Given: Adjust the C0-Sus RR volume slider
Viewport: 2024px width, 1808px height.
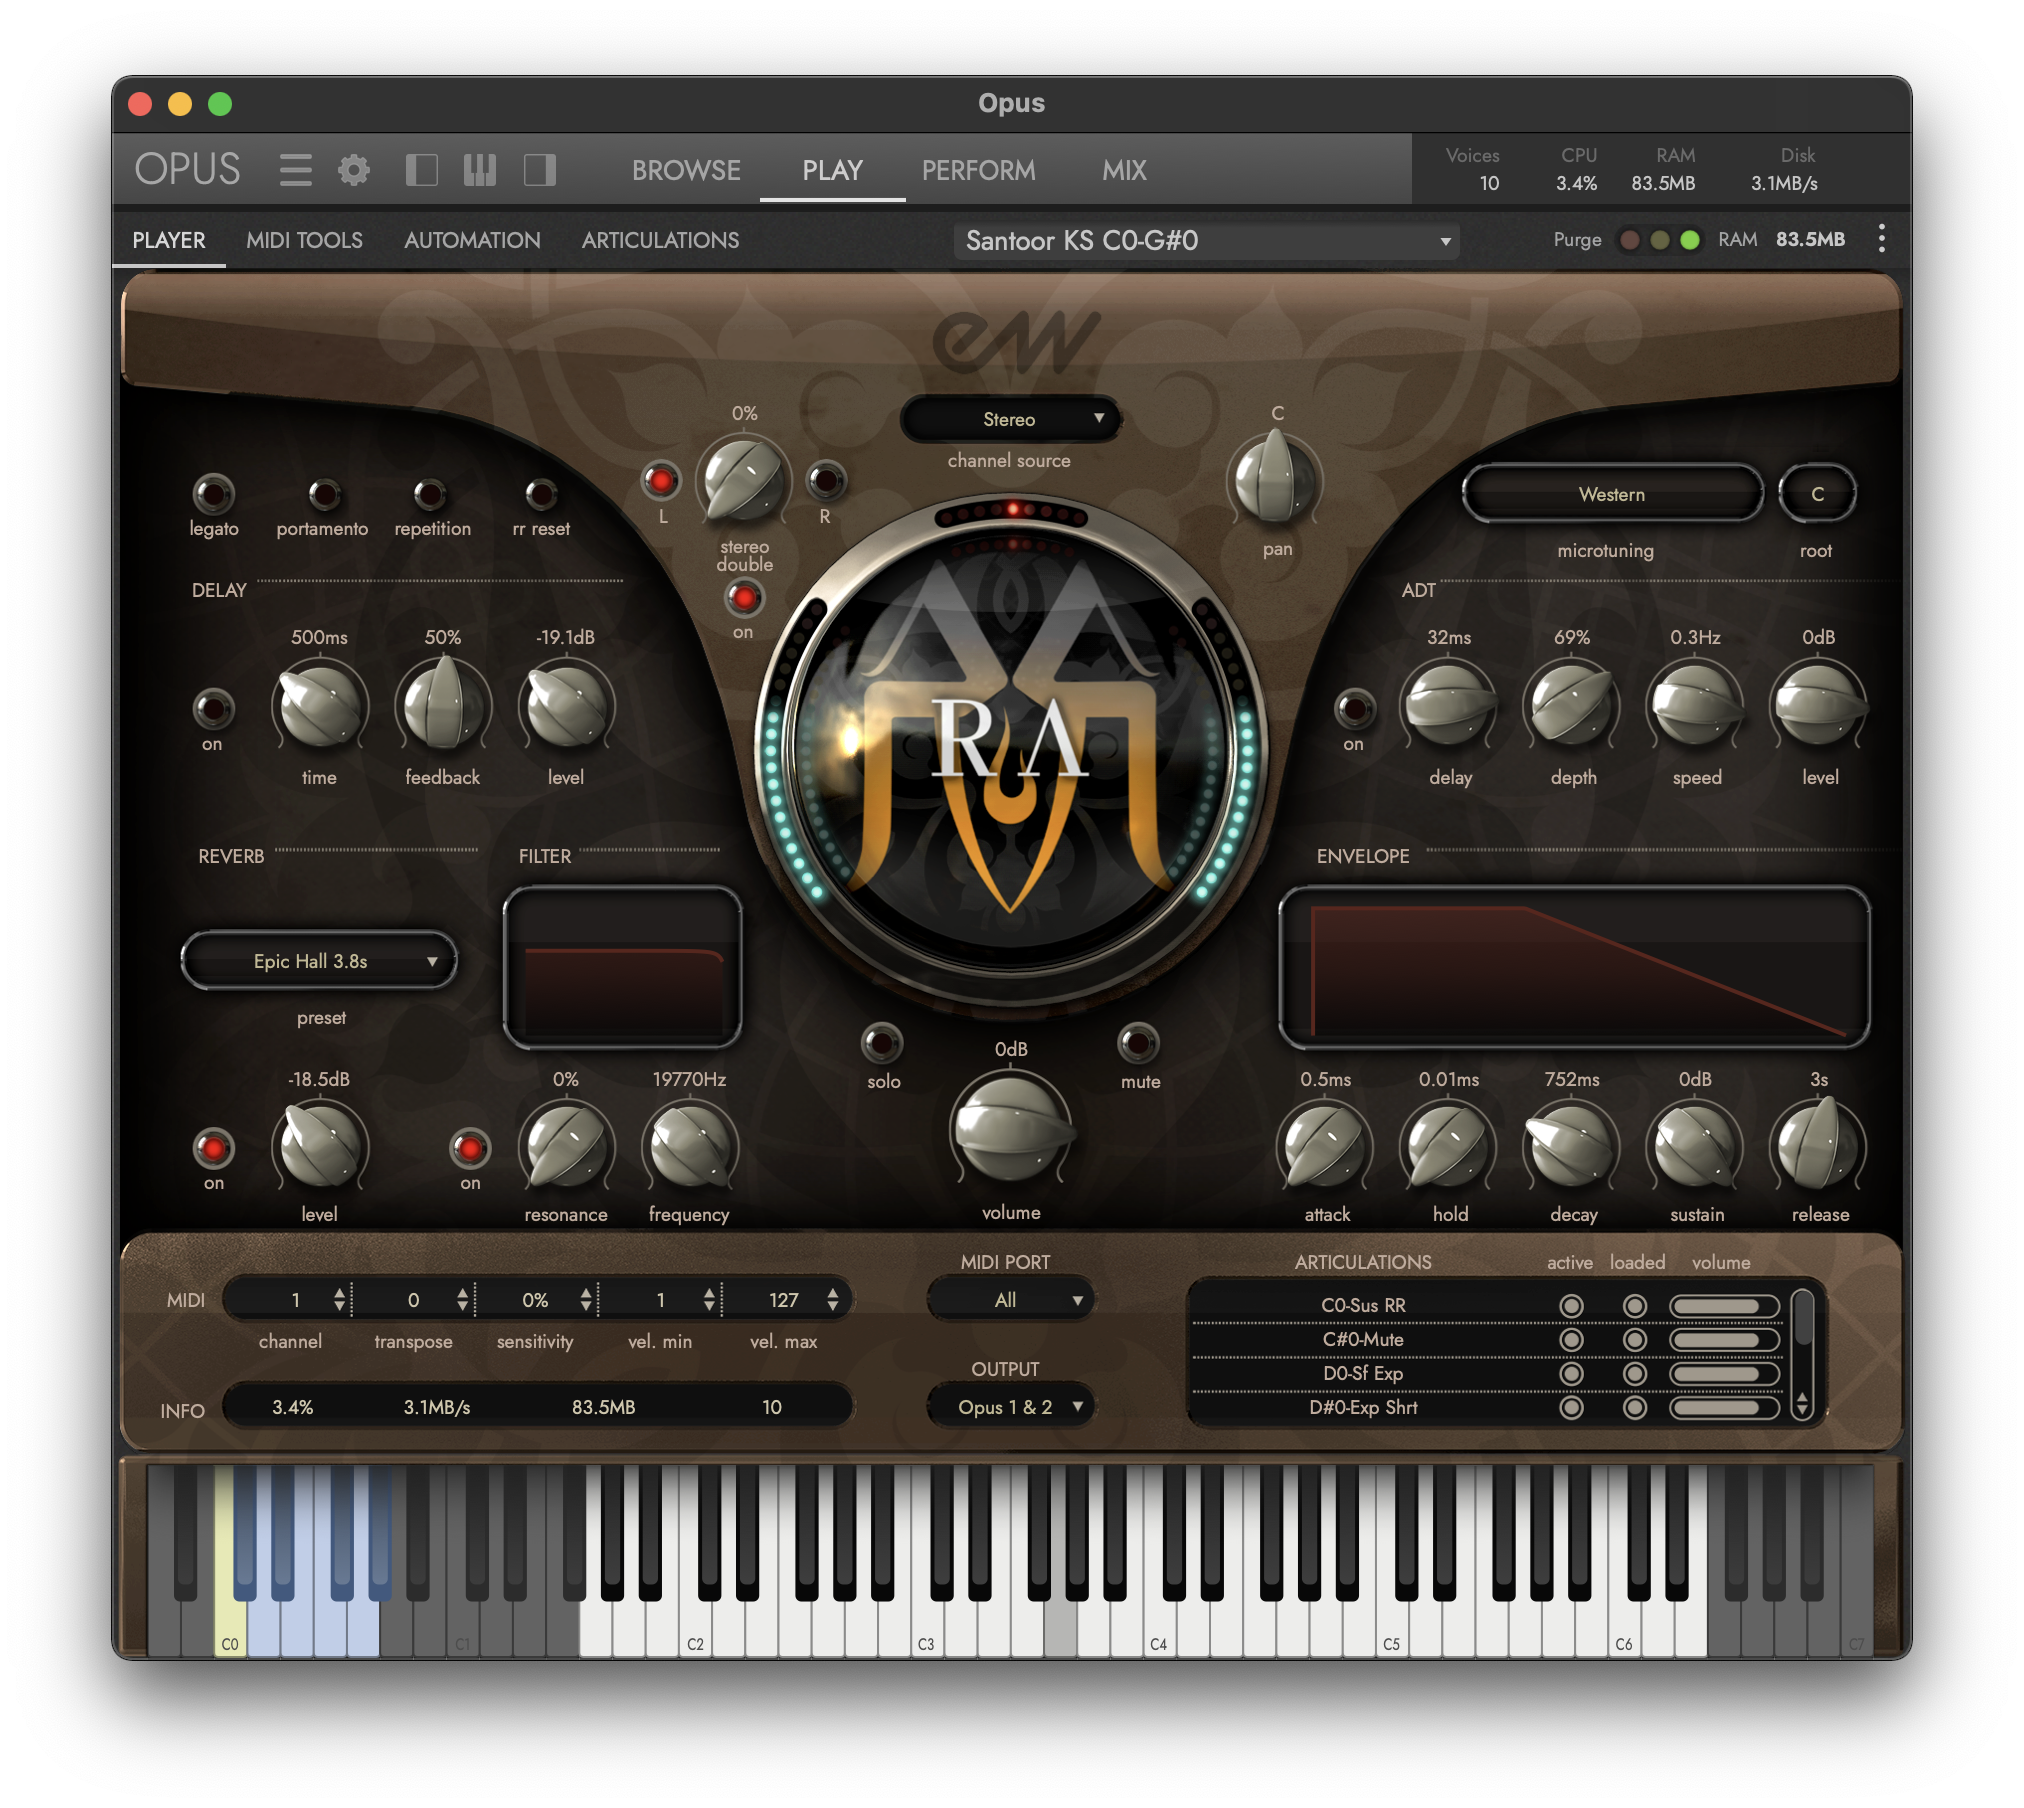Looking at the screenshot, I should tap(1722, 1306).
